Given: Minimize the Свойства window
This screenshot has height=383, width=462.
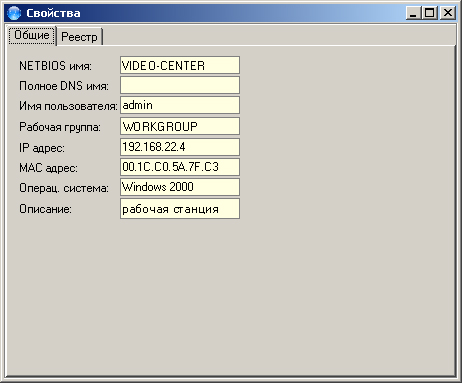Looking at the screenshot, I should click(413, 13).
